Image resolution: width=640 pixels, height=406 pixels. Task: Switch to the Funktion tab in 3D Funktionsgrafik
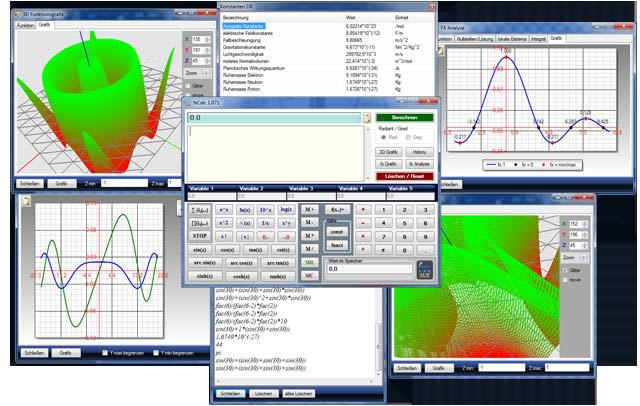pos(23,25)
